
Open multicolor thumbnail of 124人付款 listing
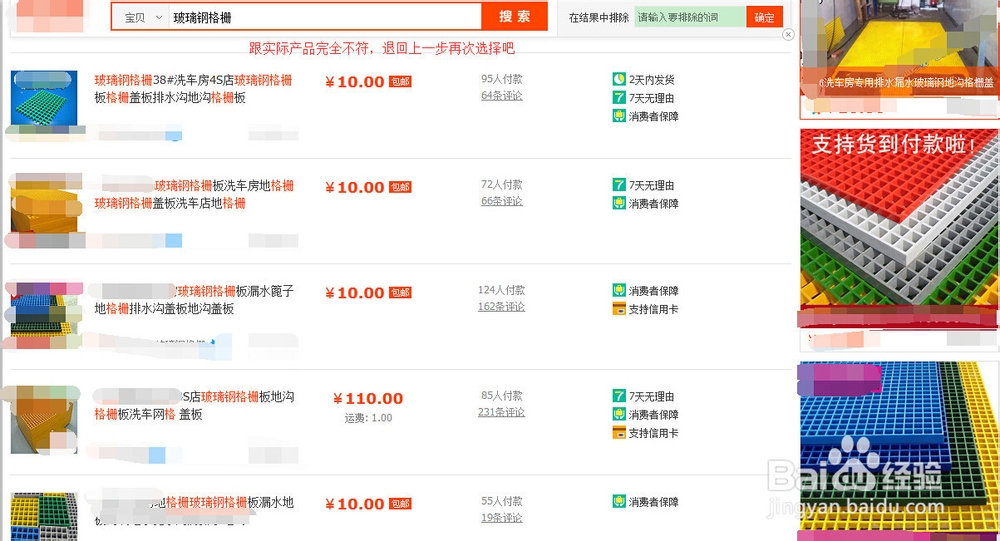(x=44, y=310)
